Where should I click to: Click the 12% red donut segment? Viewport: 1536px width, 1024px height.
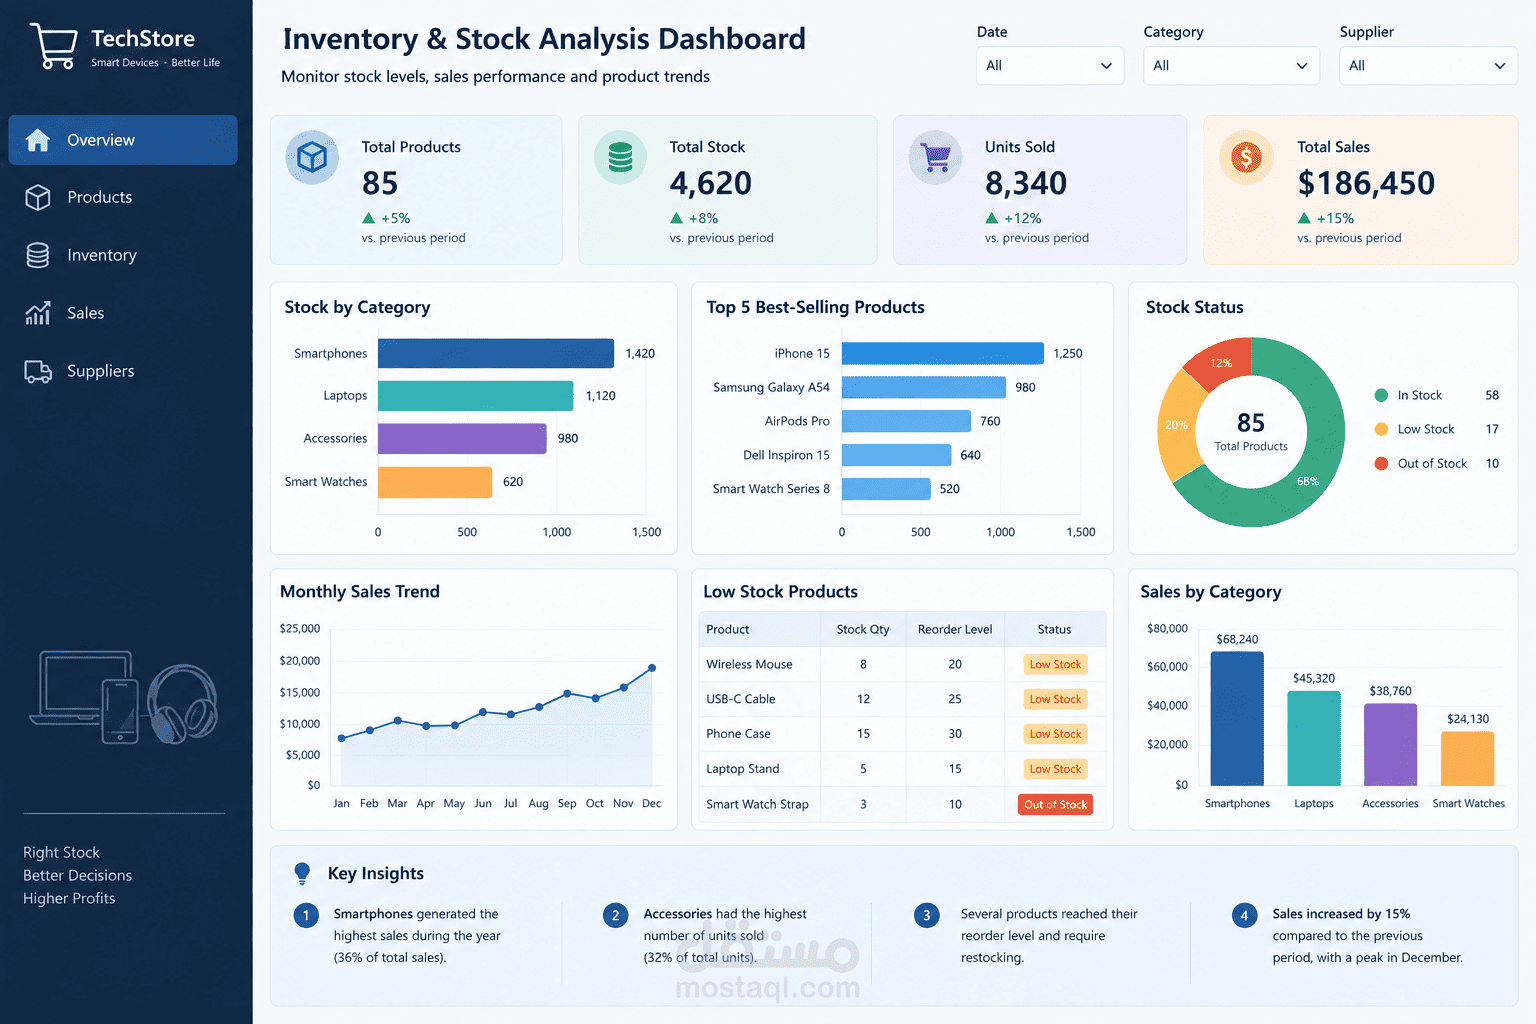[x=1222, y=363]
